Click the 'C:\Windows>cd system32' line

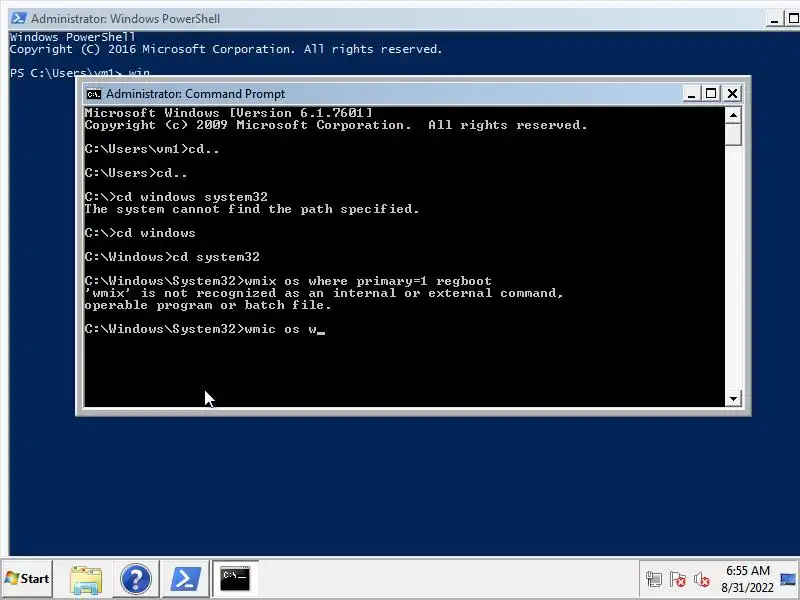point(172,257)
